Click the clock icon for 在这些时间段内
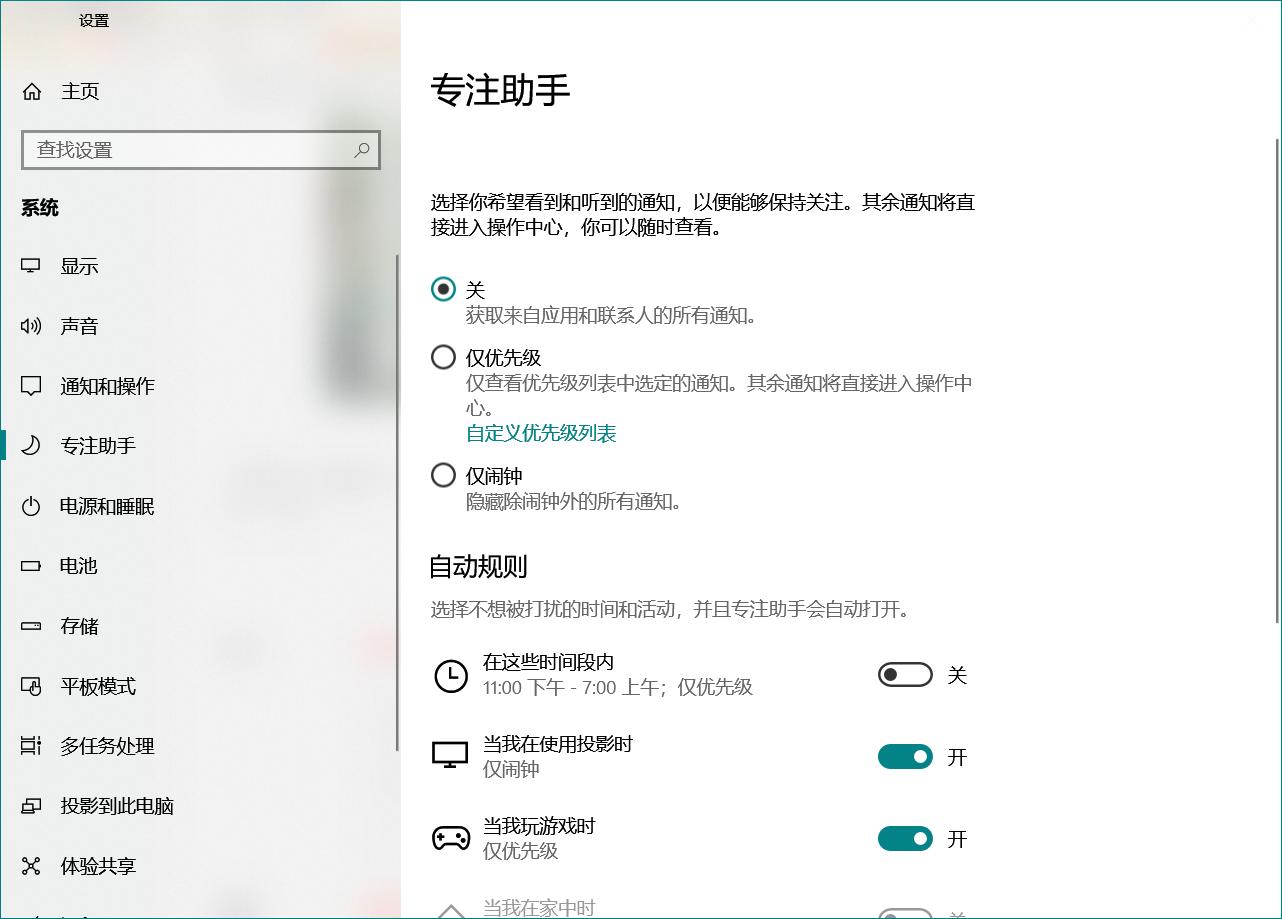This screenshot has width=1282, height=919. click(x=450, y=674)
